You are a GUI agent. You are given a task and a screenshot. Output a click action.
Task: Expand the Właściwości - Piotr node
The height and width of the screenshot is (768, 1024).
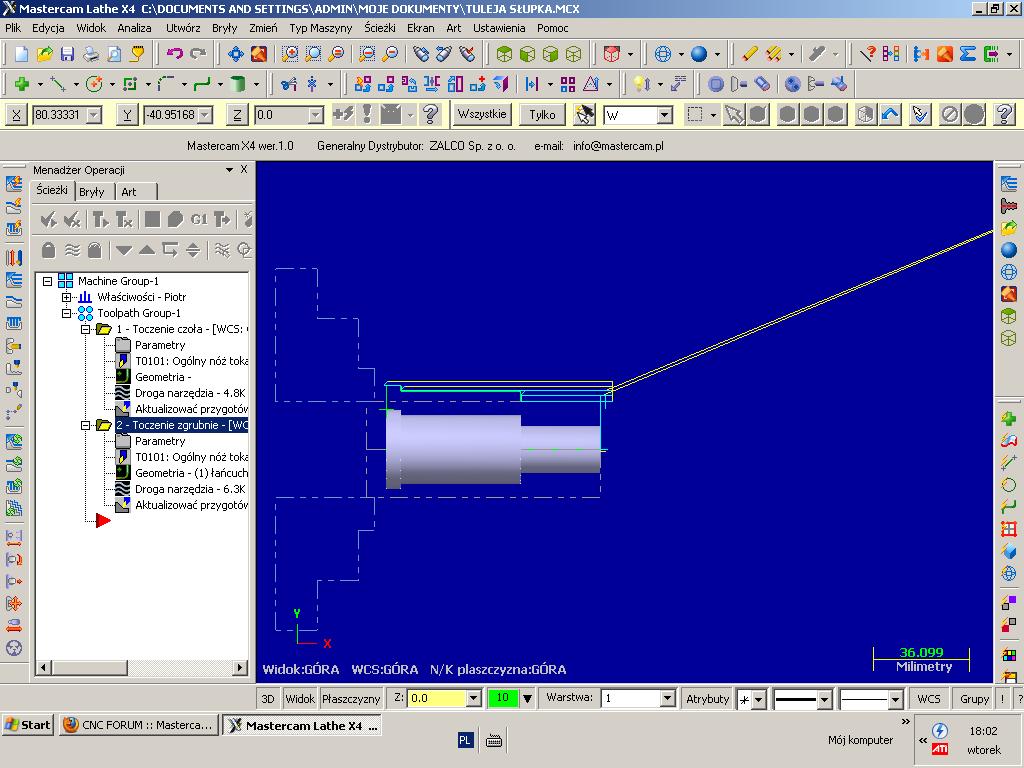click(67, 297)
